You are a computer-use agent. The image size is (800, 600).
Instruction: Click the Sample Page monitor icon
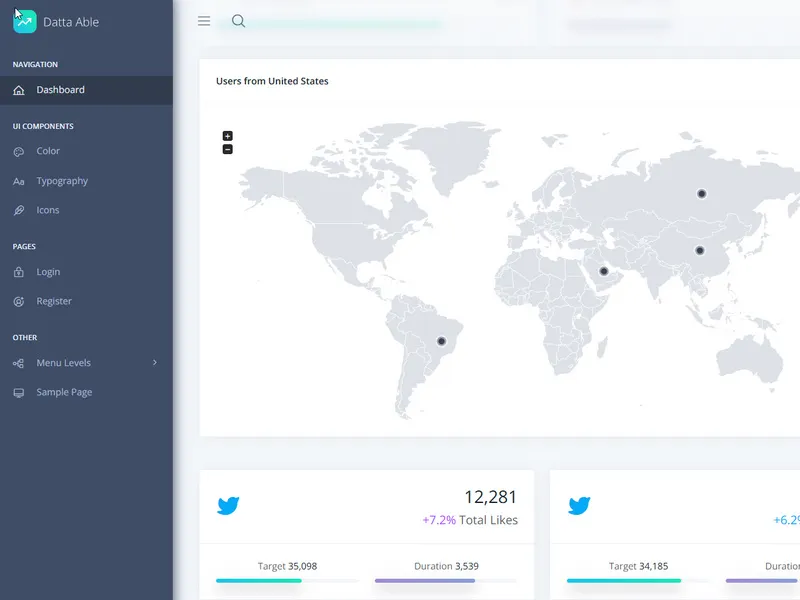tap(18, 392)
